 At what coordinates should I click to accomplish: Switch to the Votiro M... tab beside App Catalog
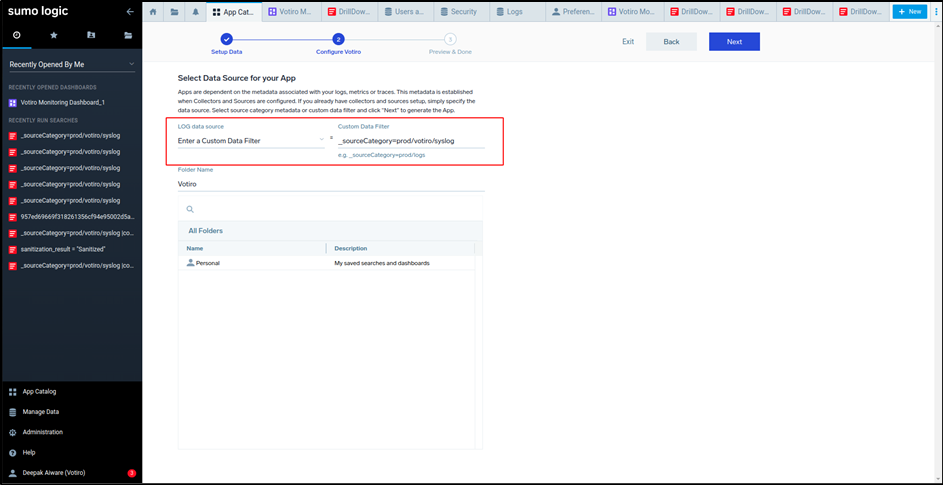click(291, 11)
